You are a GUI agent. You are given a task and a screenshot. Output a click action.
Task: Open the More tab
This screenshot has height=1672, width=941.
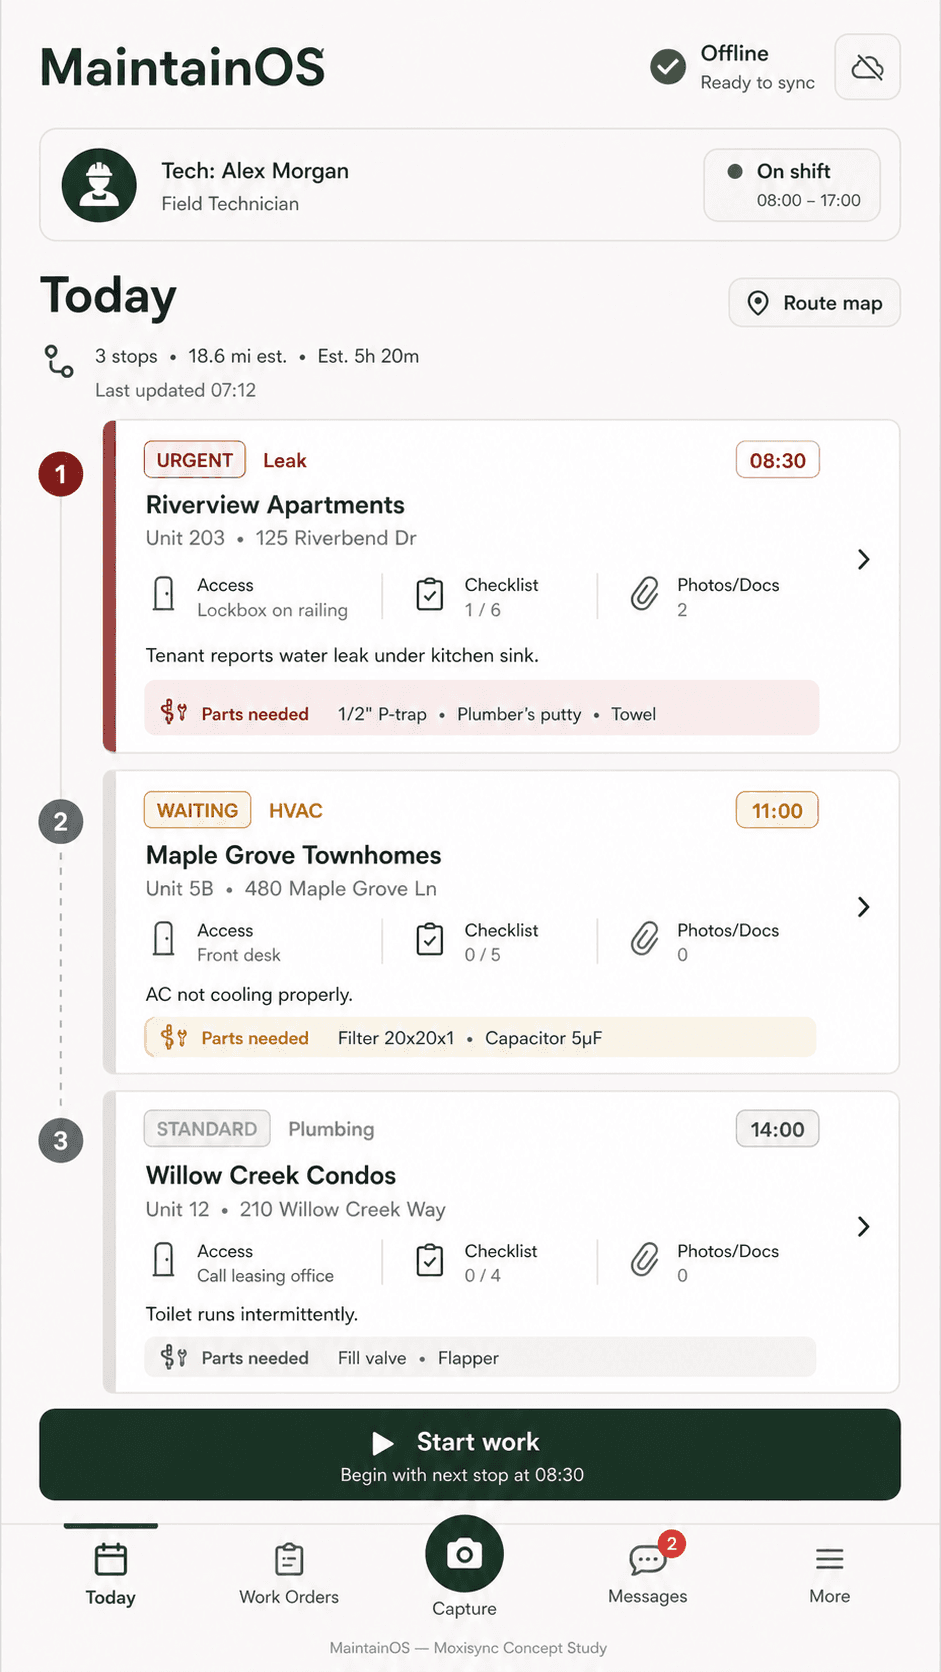pos(830,1573)
